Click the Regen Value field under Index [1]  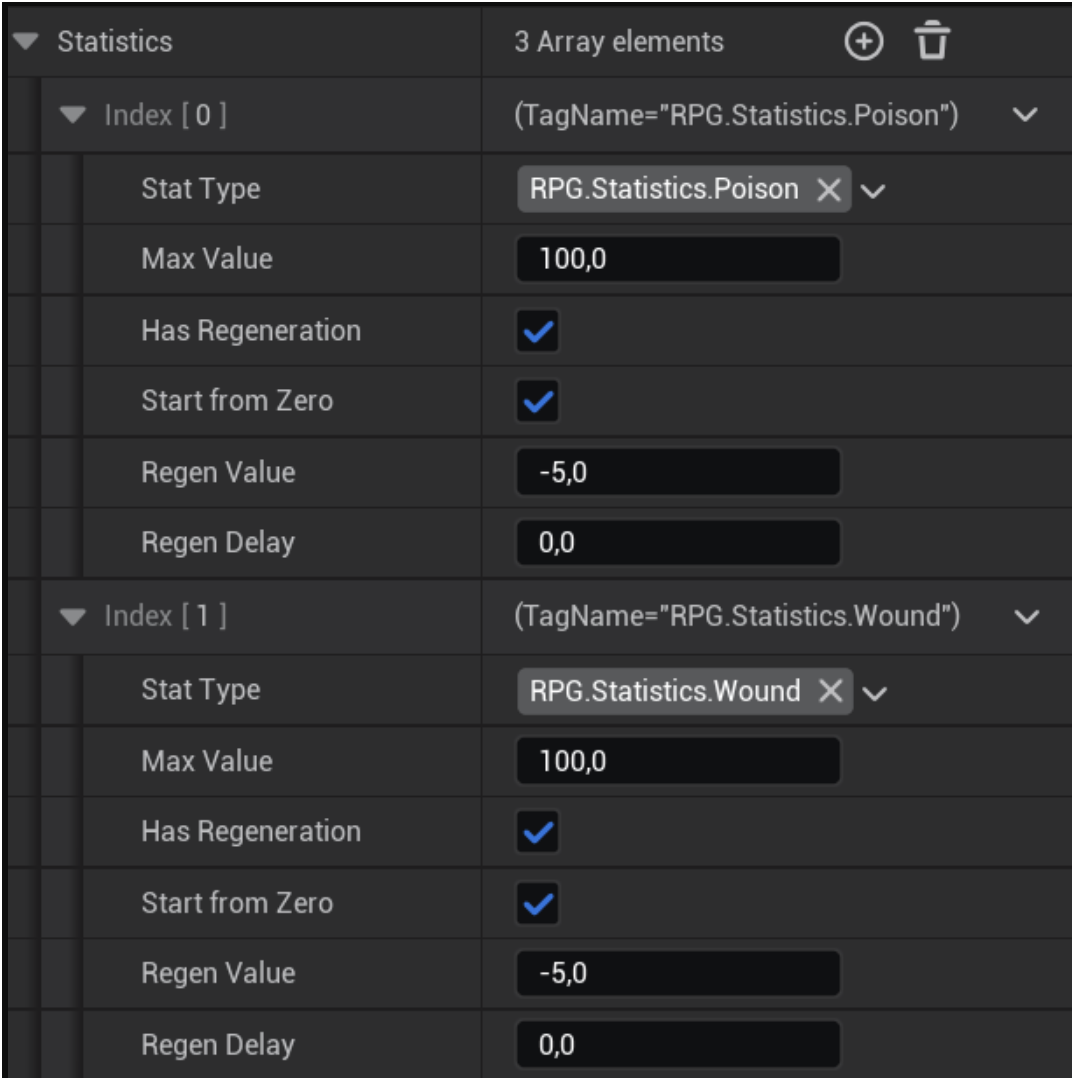[678, 973]
